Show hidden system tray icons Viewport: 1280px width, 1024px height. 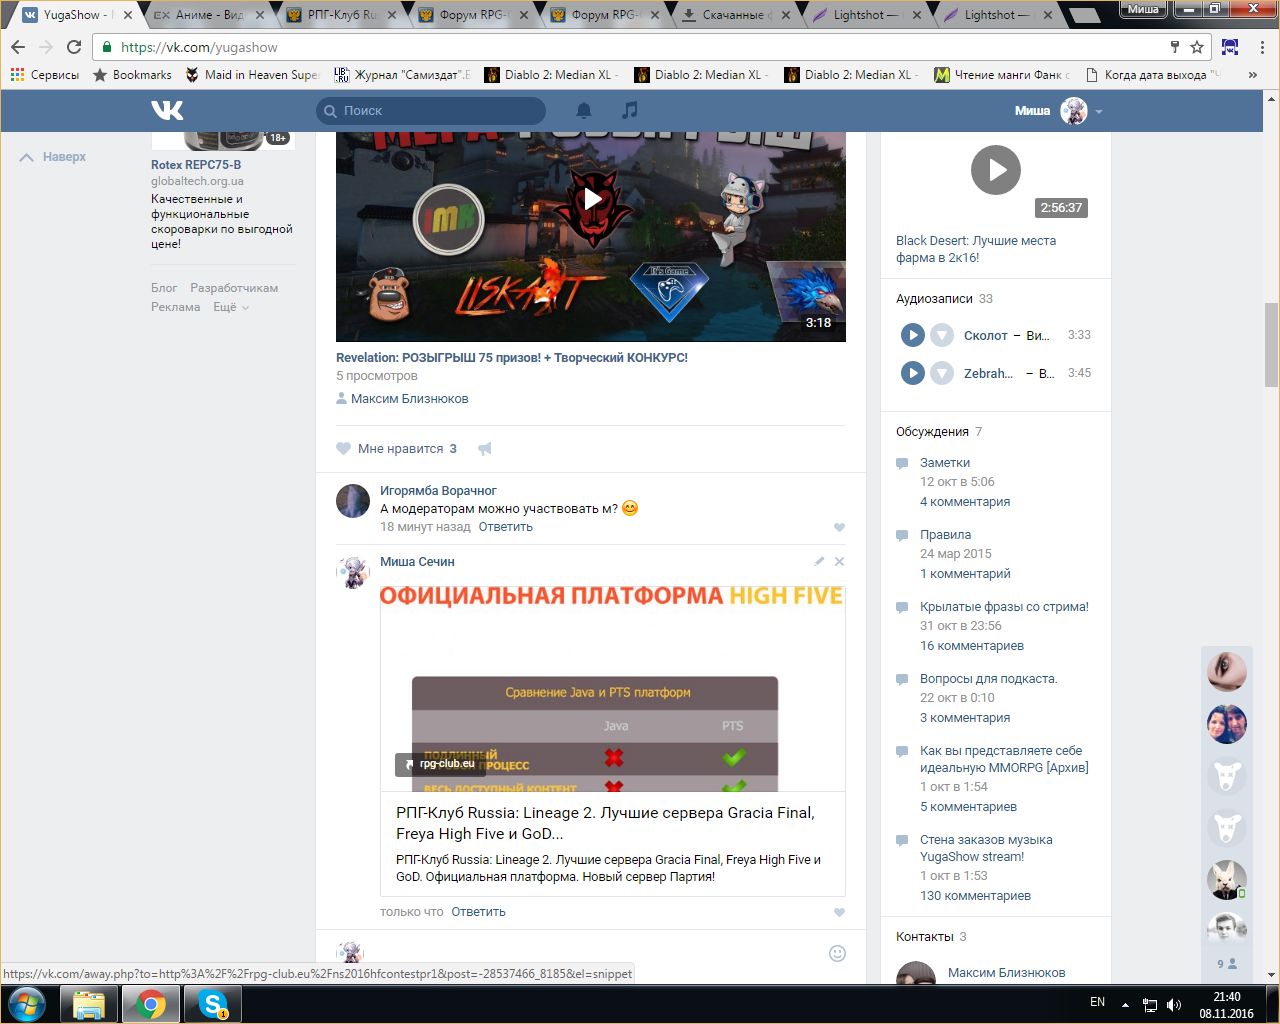1125,1004
